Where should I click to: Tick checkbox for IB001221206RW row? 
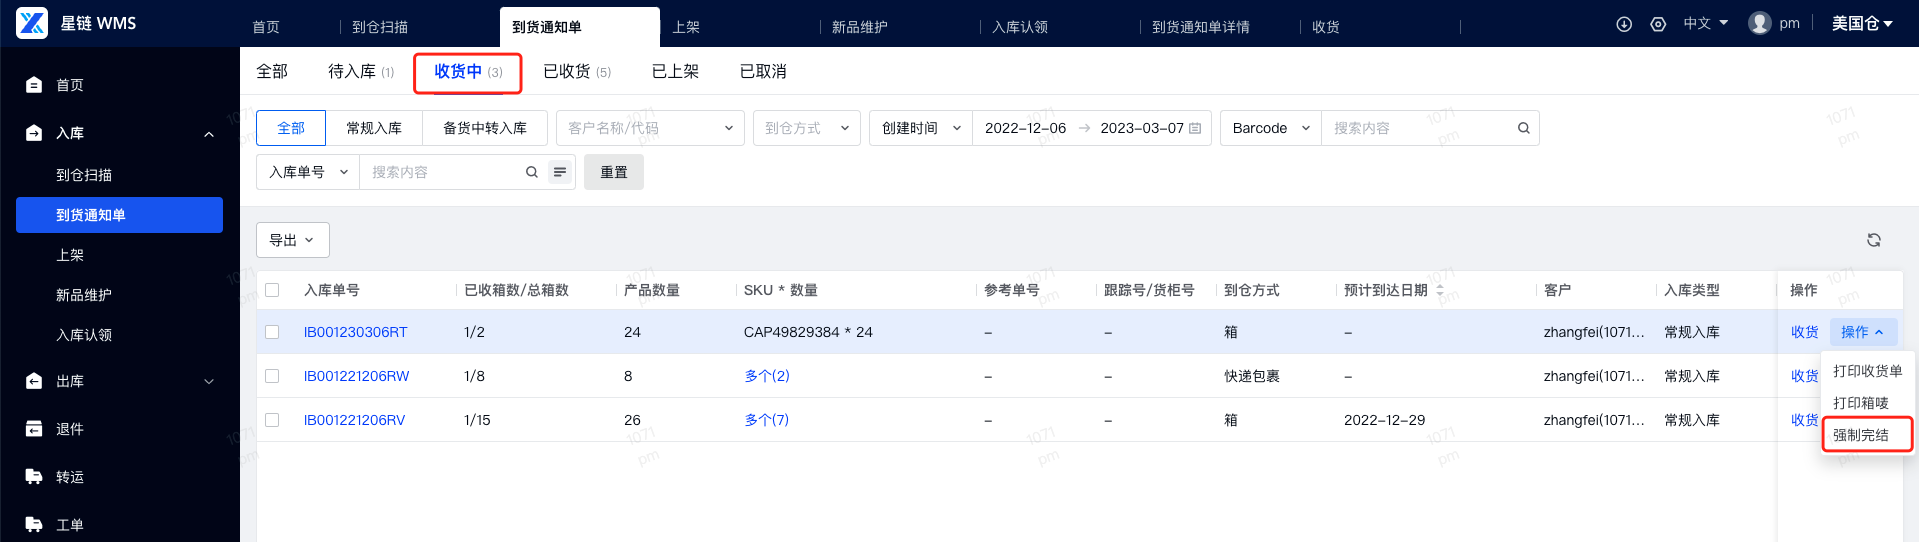point(272,376)
